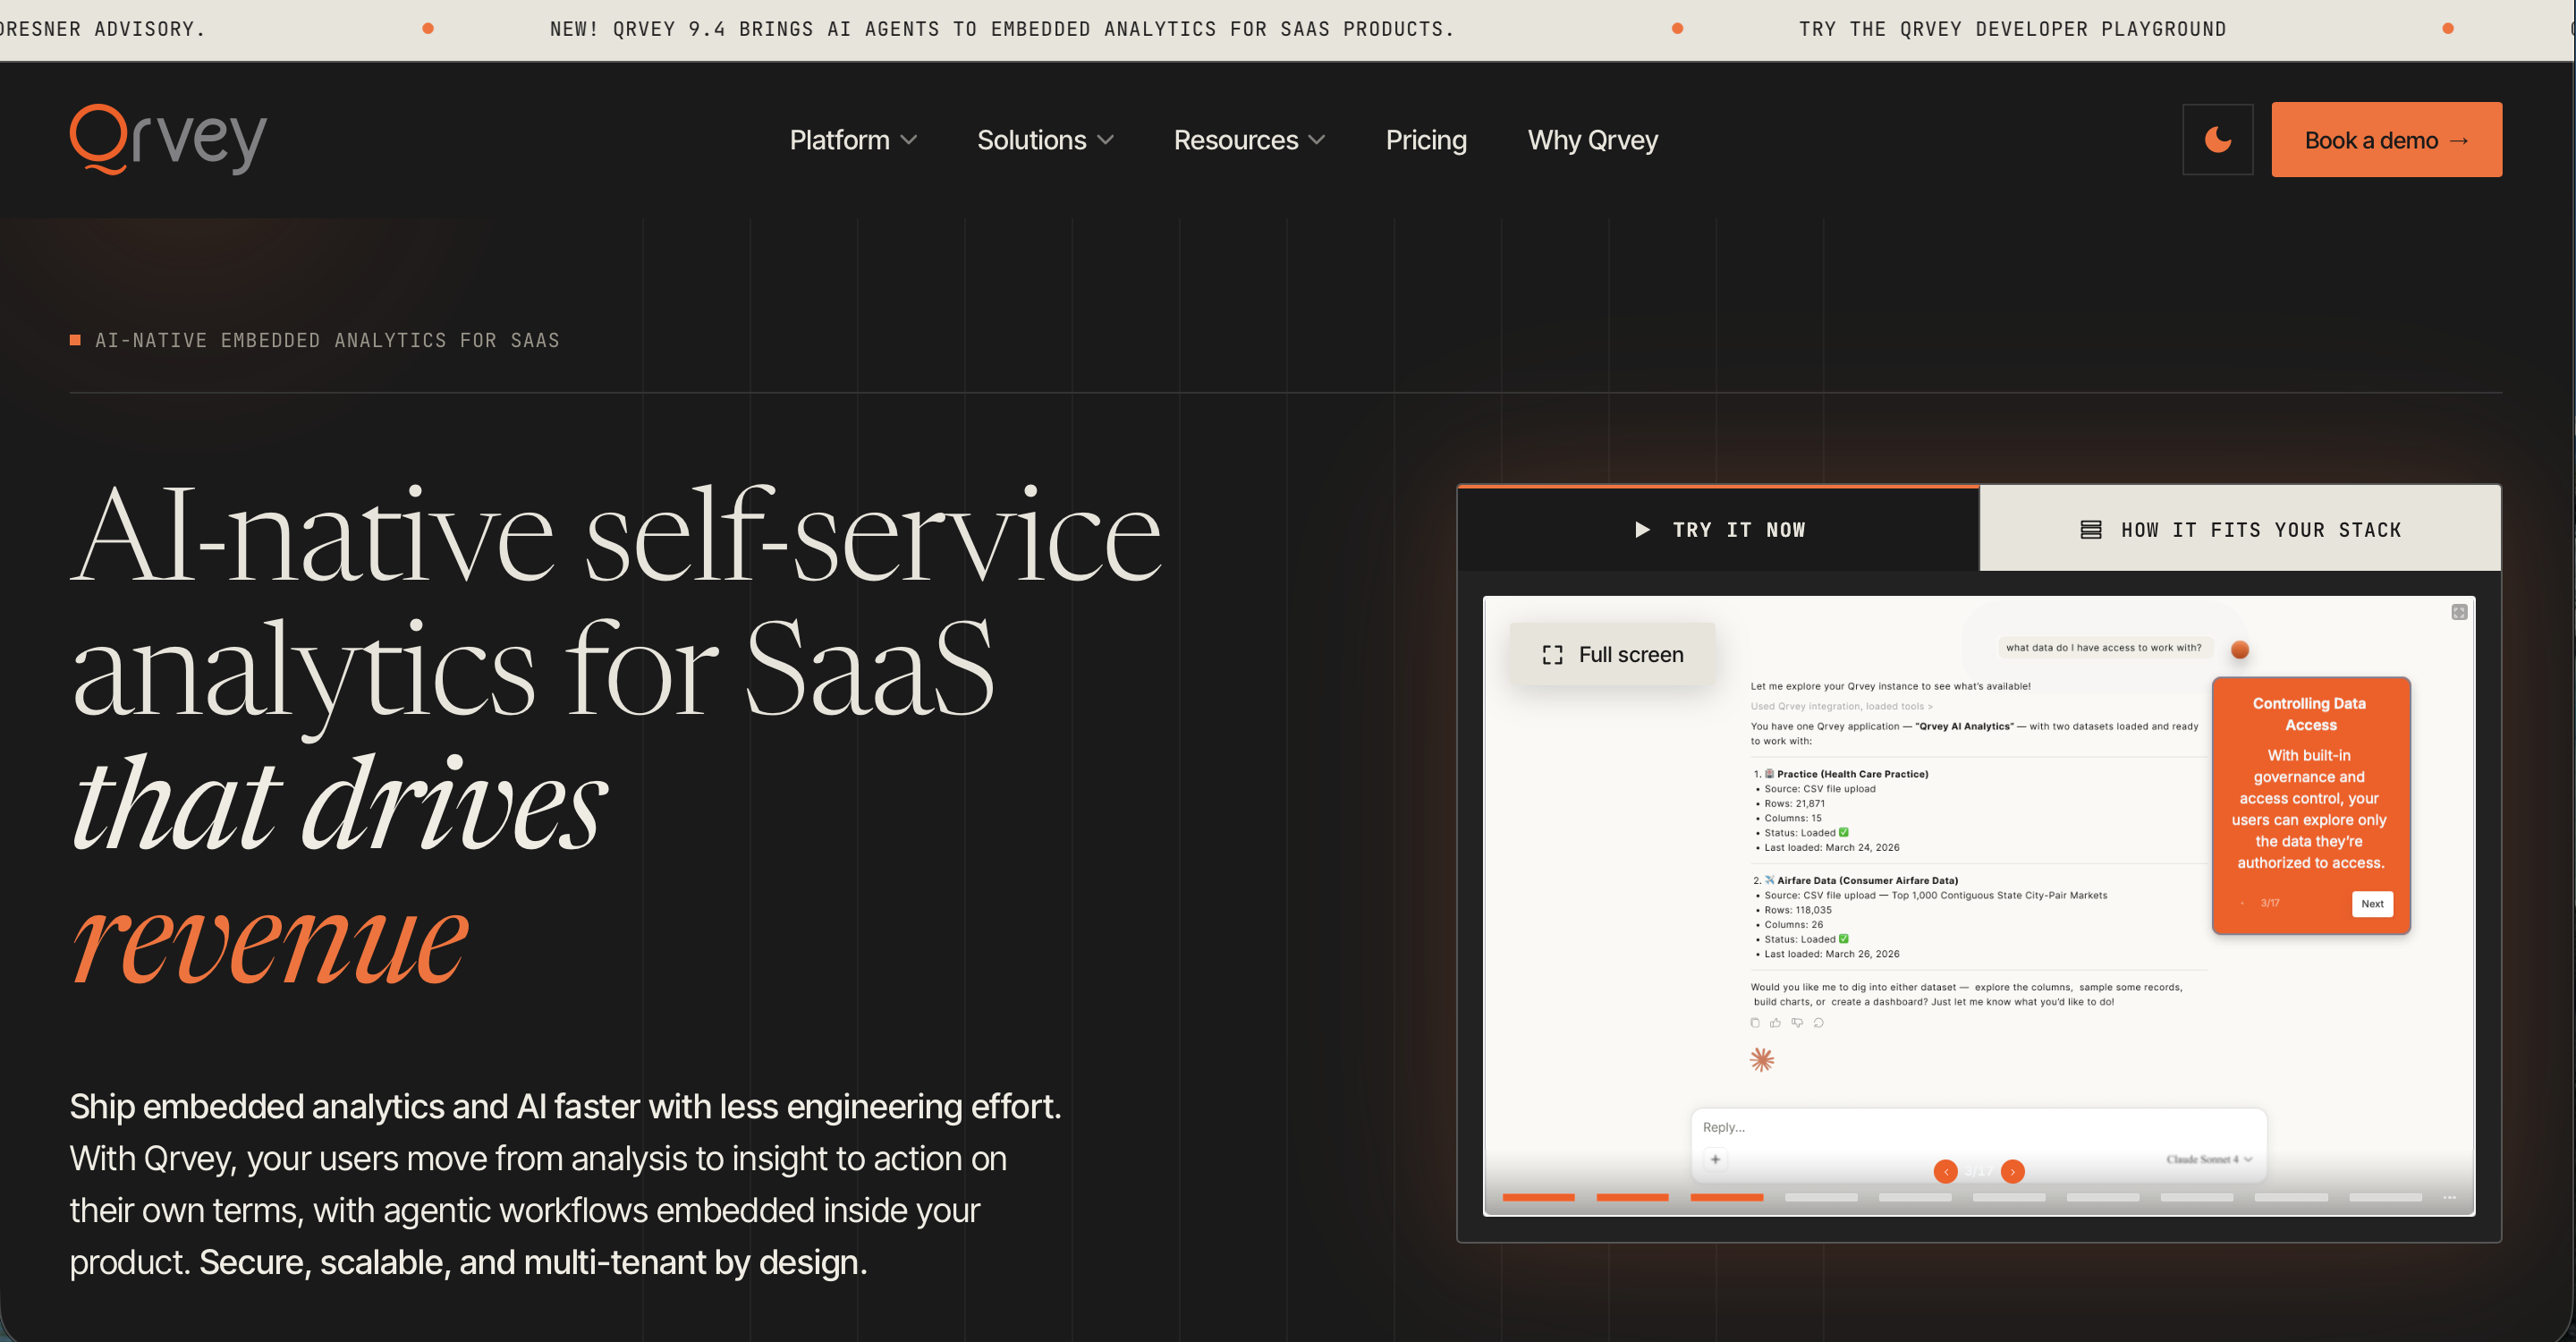Click the retry response icon

(x=1819, y=1022)
